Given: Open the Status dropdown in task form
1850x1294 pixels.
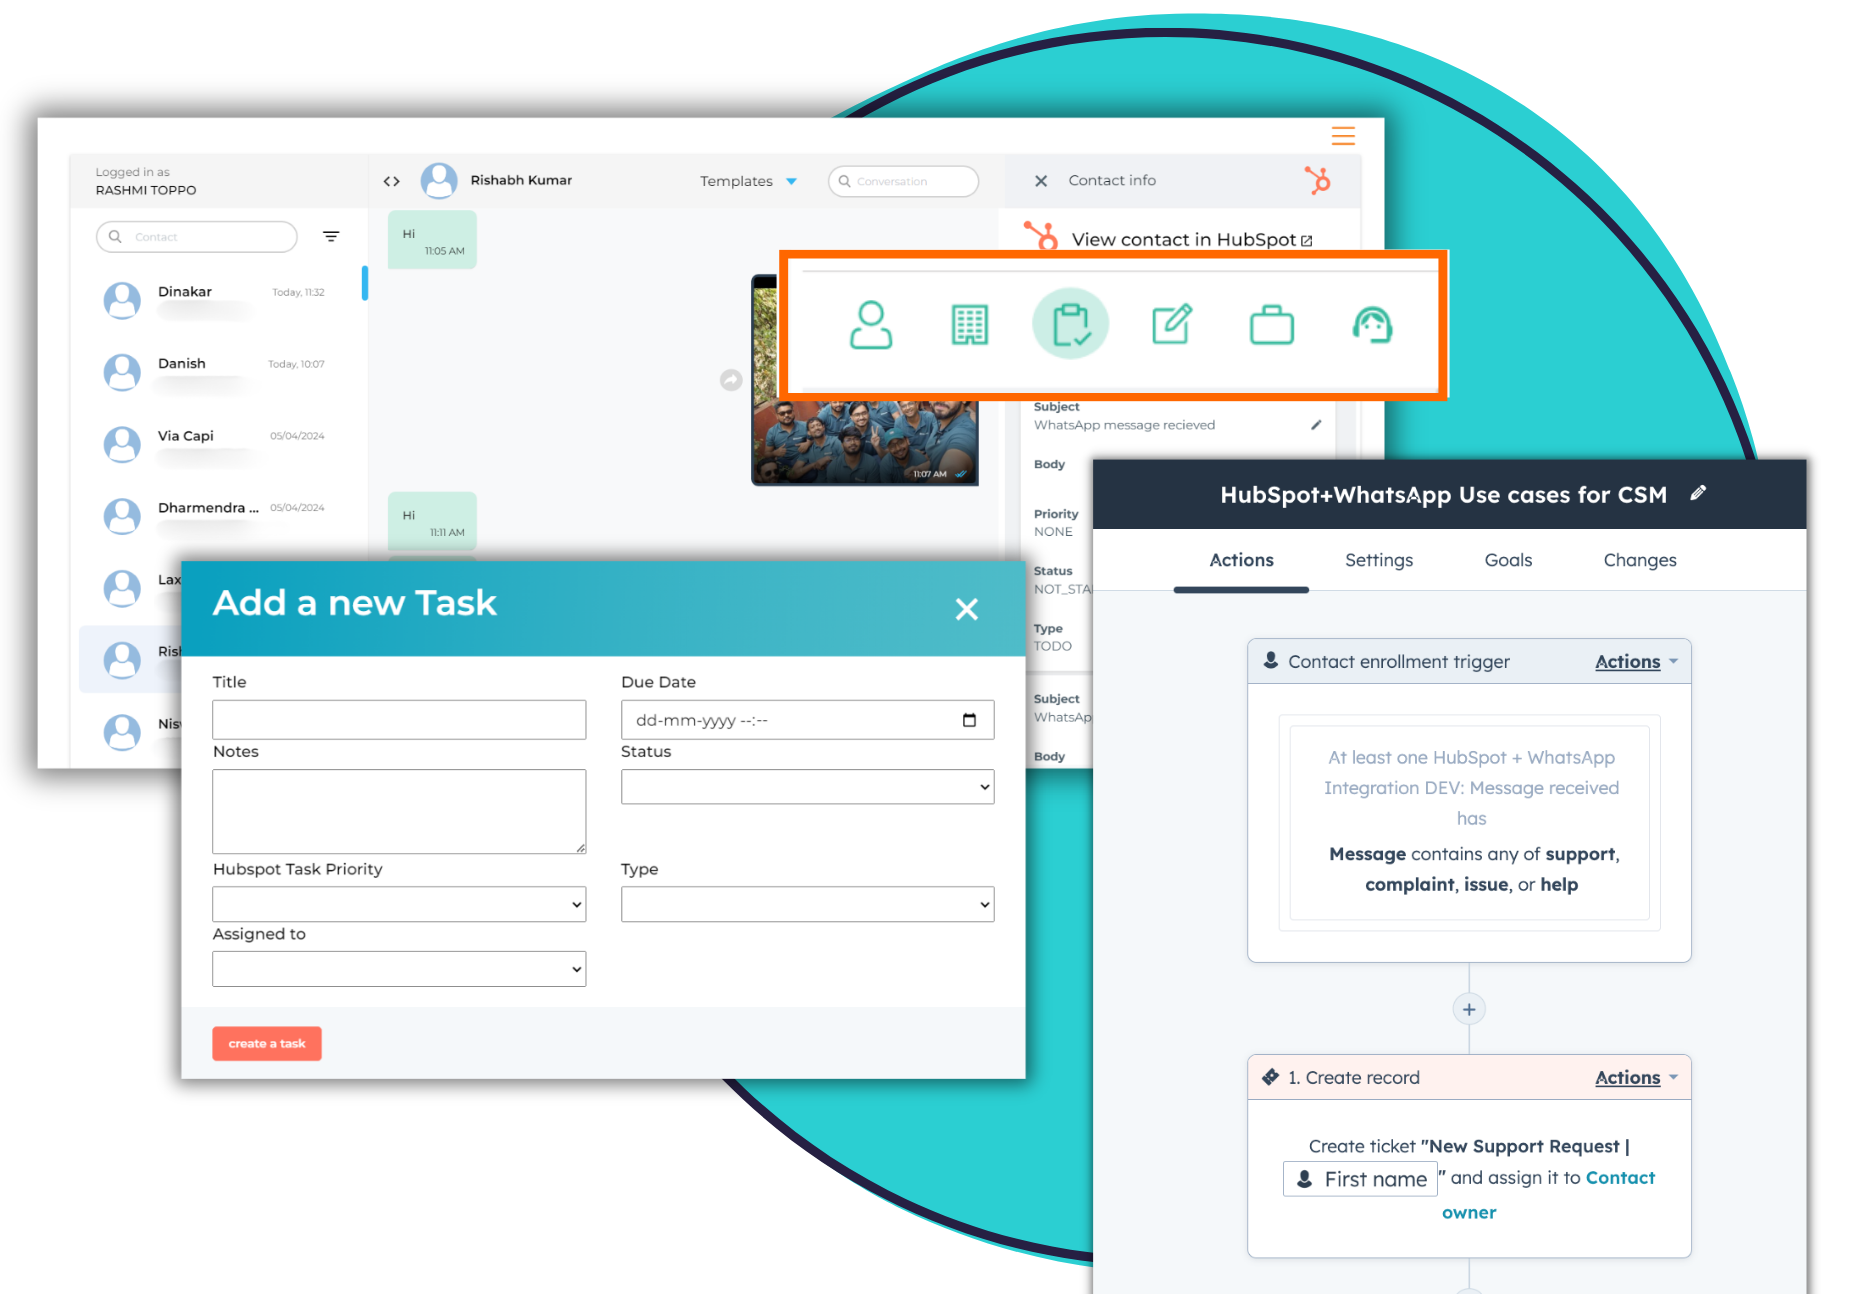Looking at the screenshot, I should 807,787.
